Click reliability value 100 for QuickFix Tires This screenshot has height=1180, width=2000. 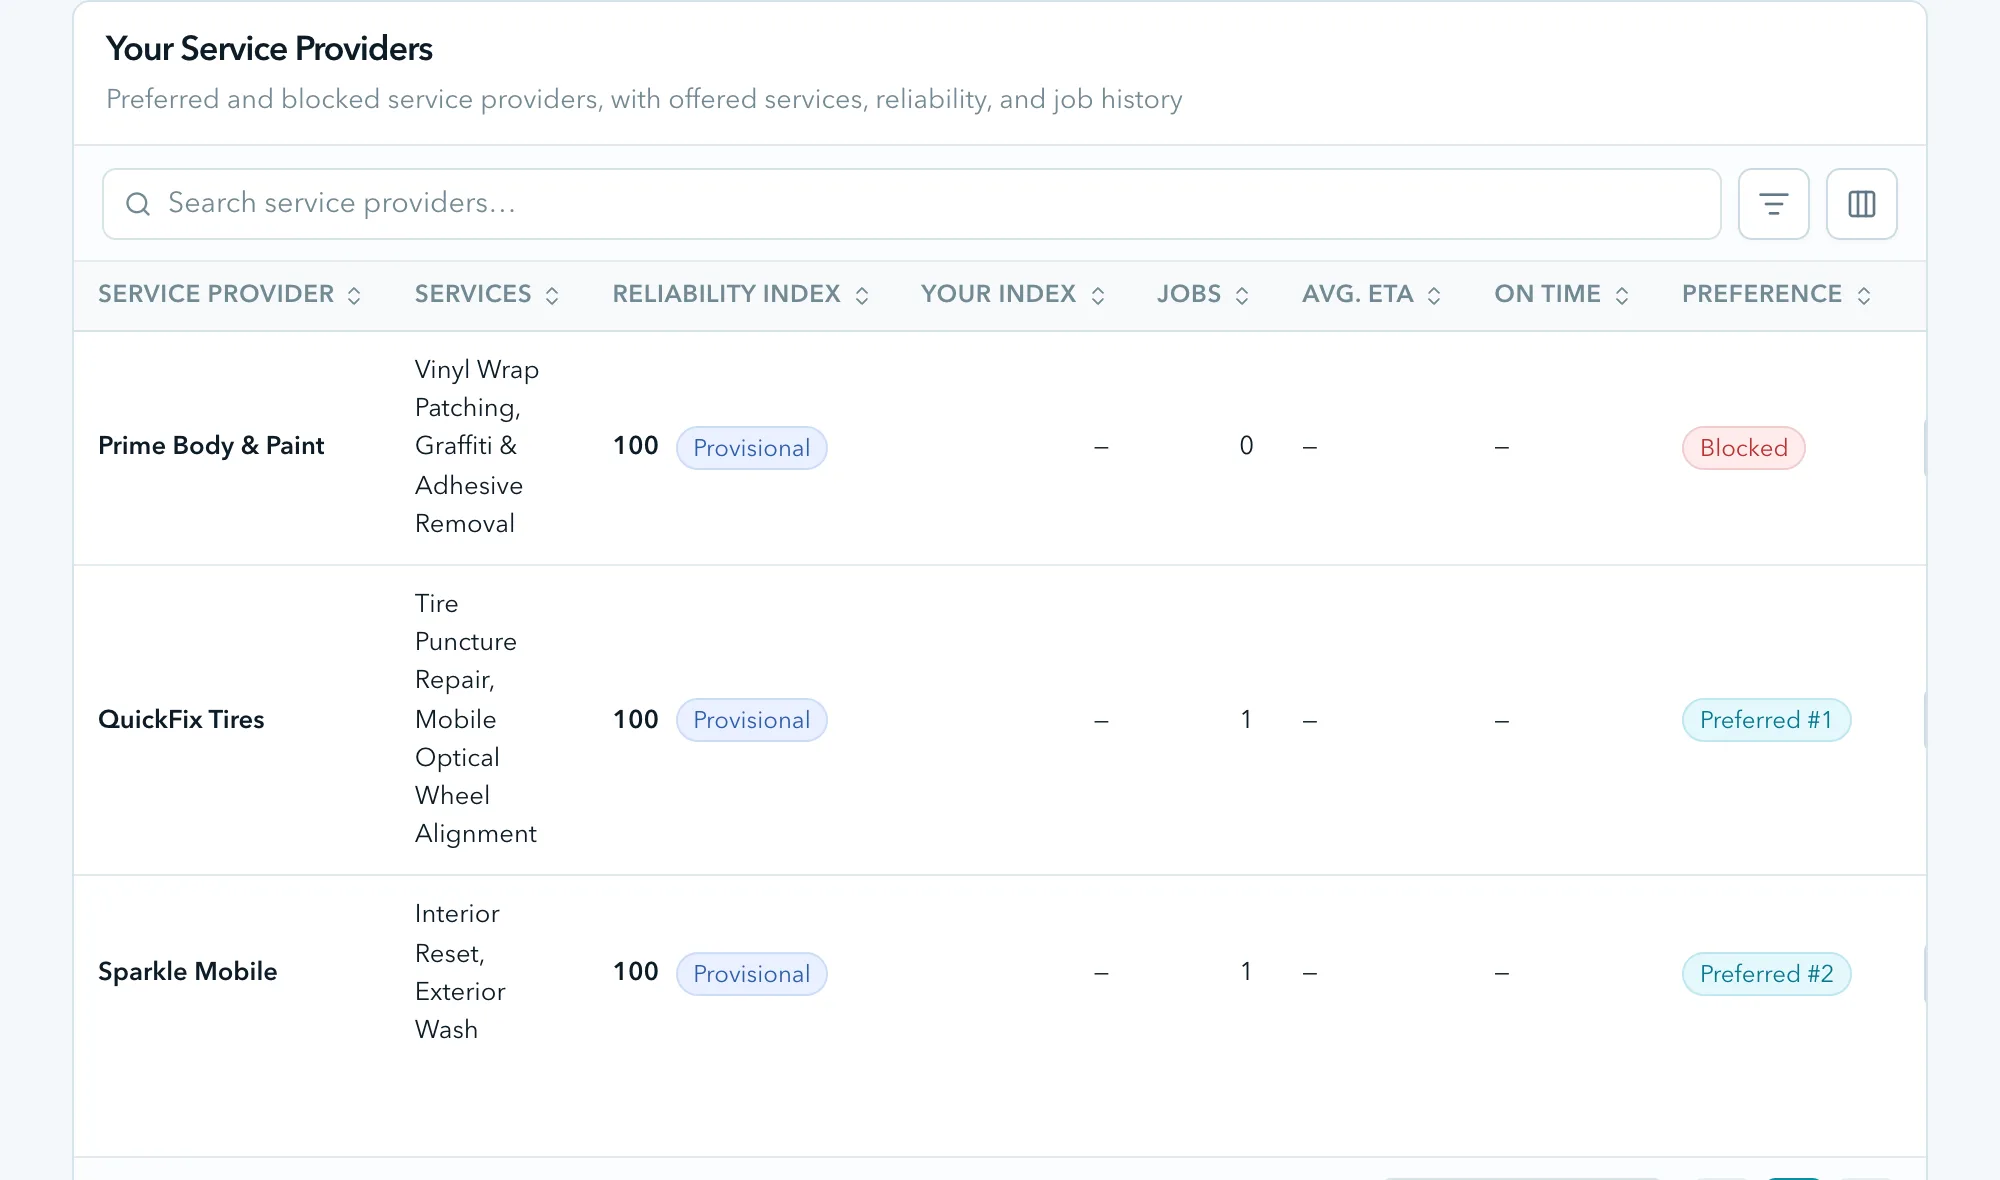[635, 720]
